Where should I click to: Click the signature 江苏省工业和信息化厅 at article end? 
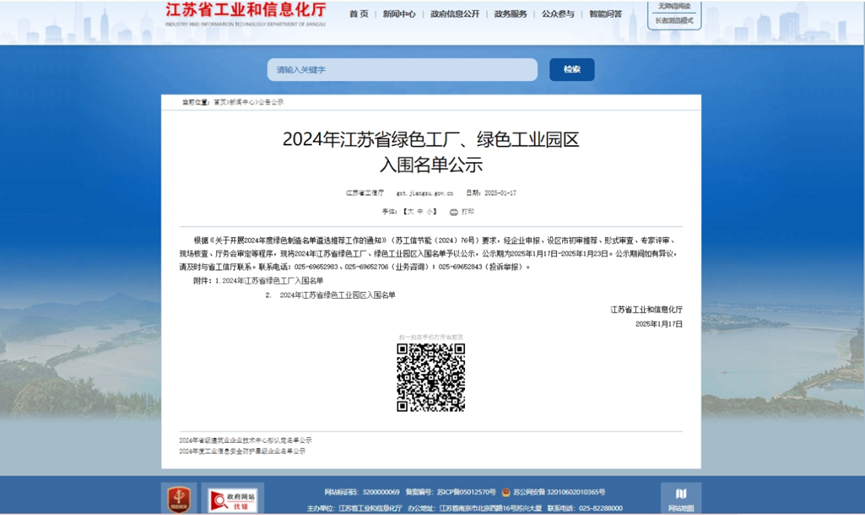(x=646, y=310)
